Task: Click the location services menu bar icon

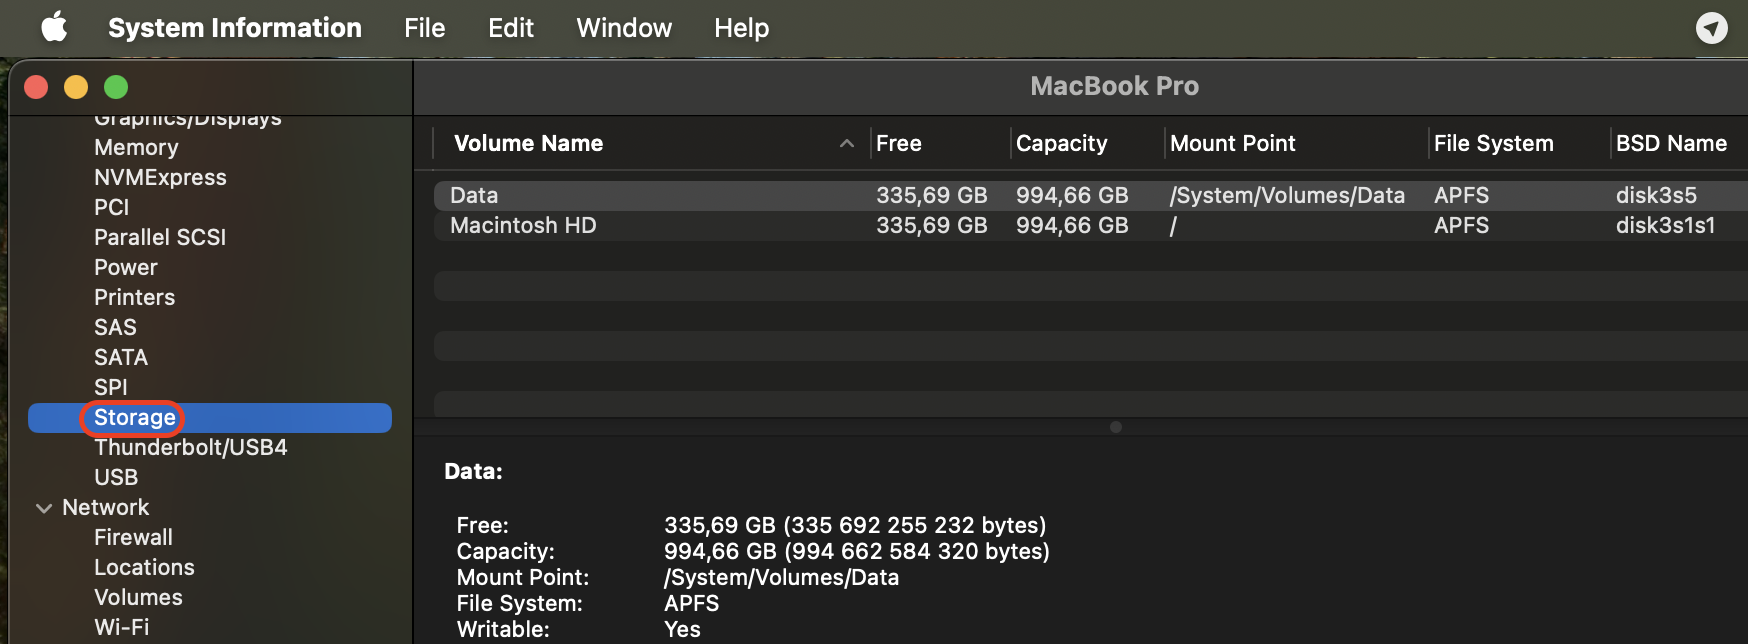Action: click(1712, 28)
